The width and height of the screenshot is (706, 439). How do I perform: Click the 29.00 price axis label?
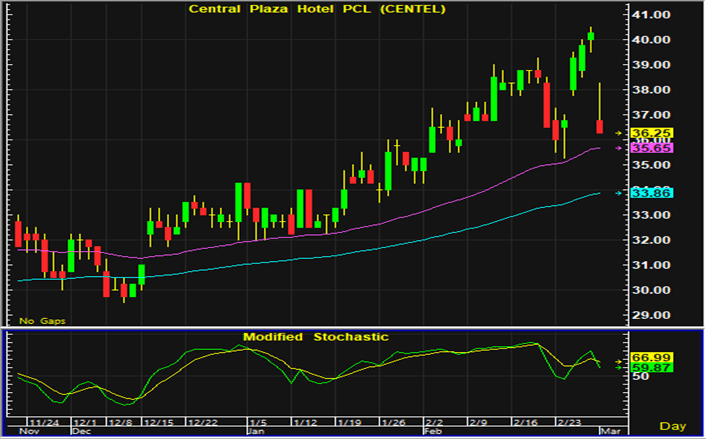tap(650, 315)
